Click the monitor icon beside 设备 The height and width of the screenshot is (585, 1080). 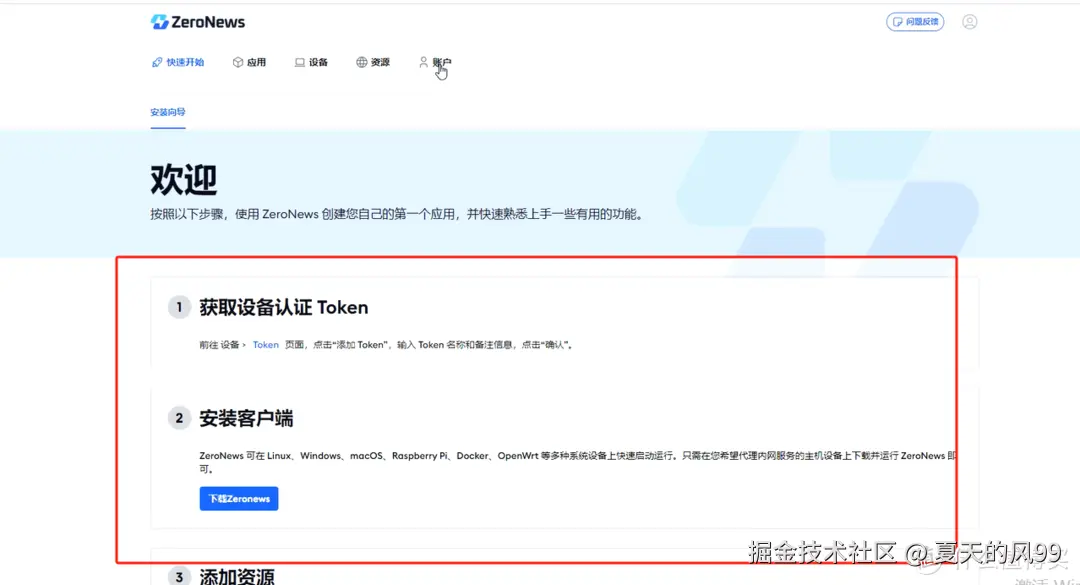(x=298, y=62)
